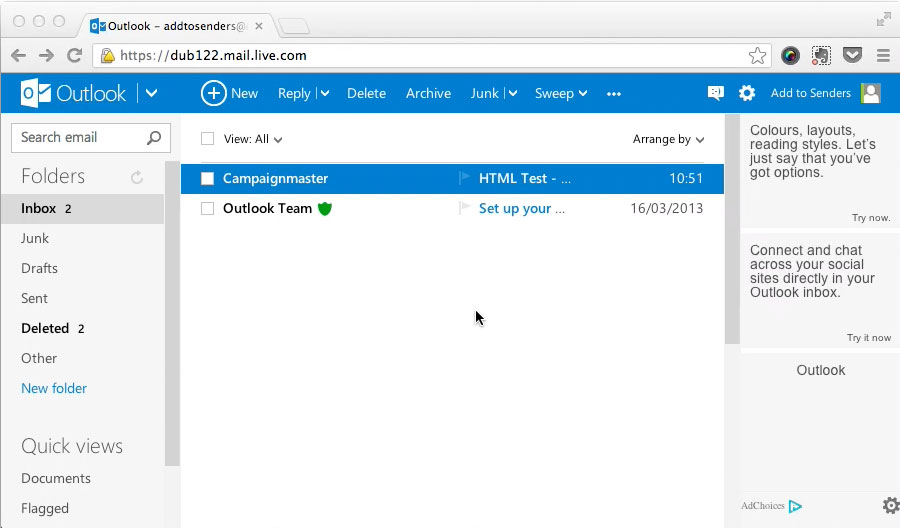900x528 pixels.
Task: Click the profile avatar picture
Action: 871,93
